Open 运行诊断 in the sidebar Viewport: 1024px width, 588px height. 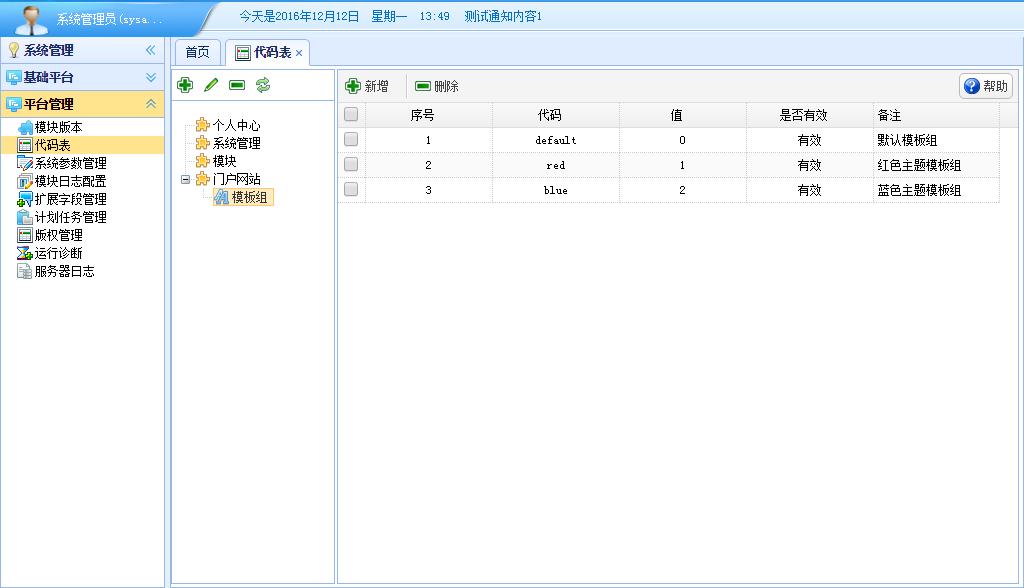(58, 253)
